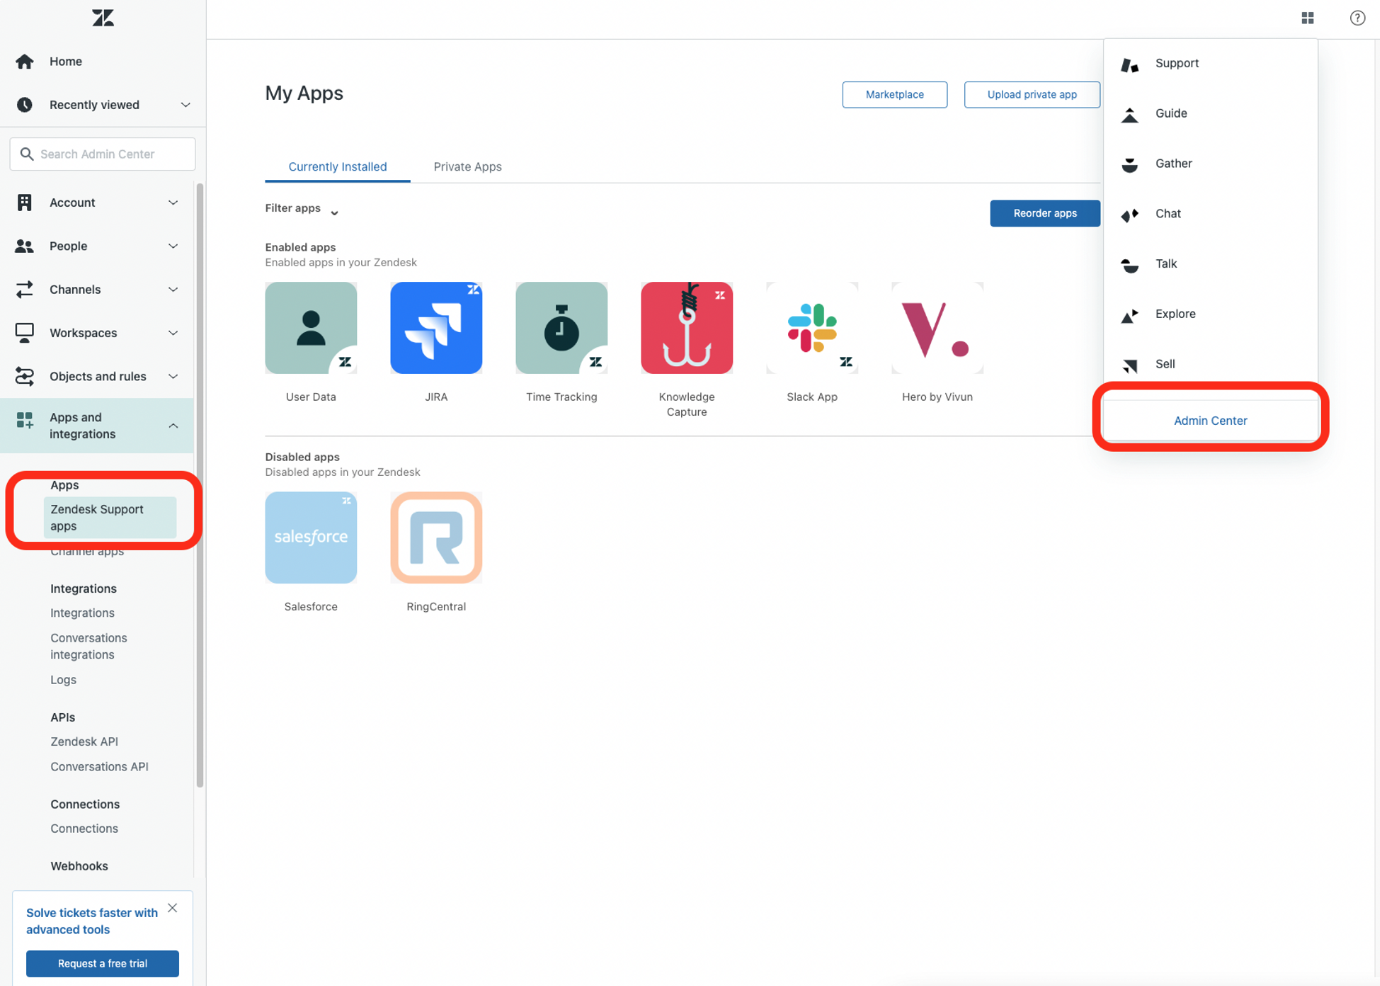Open the User Data app tile
1380x986 pixels.
[x=311, y=328]
